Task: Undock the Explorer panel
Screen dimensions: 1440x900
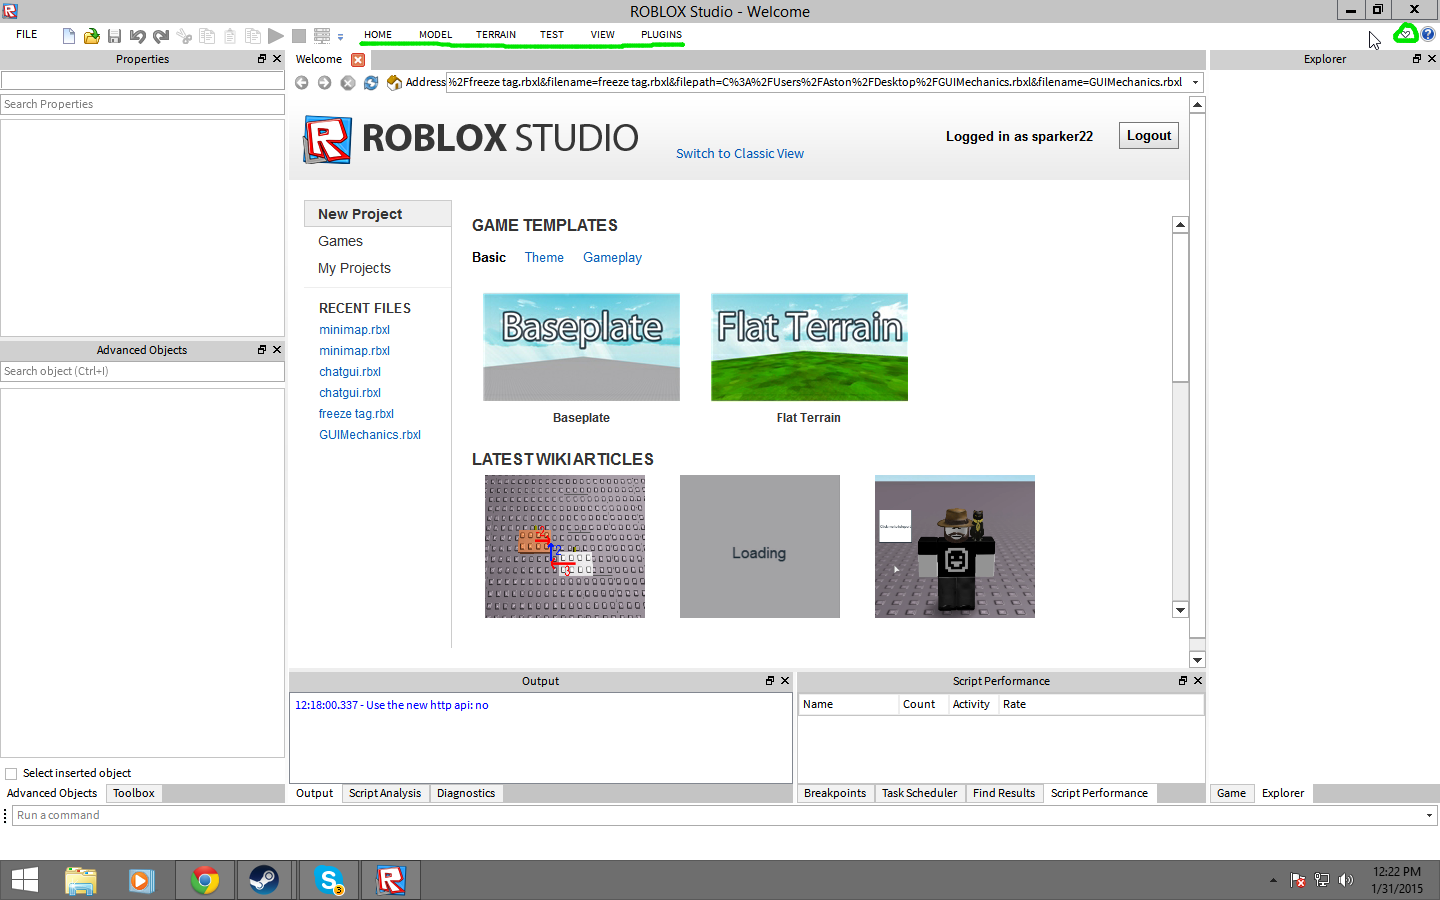Action: [x=1417, y=59]
